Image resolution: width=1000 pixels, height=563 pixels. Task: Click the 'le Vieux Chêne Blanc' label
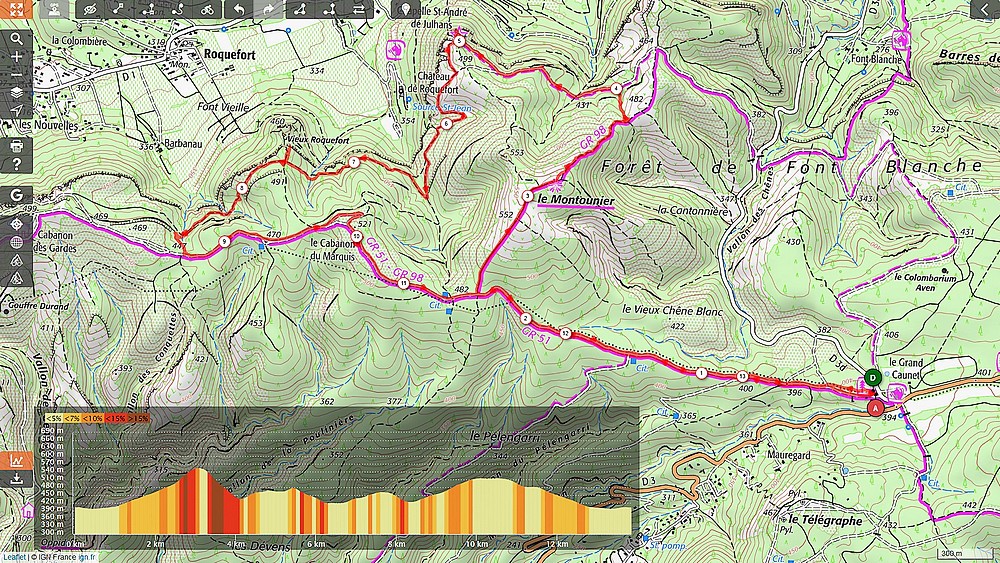point(672,311)
